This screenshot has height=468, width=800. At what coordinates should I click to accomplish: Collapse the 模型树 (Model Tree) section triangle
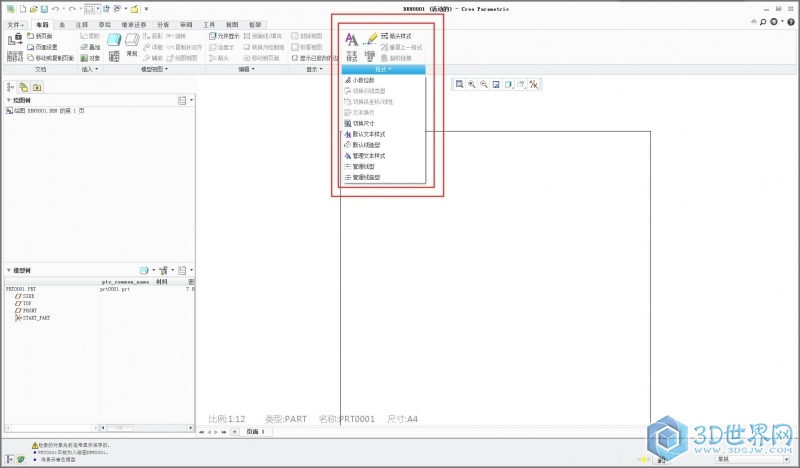pos(9,270)
